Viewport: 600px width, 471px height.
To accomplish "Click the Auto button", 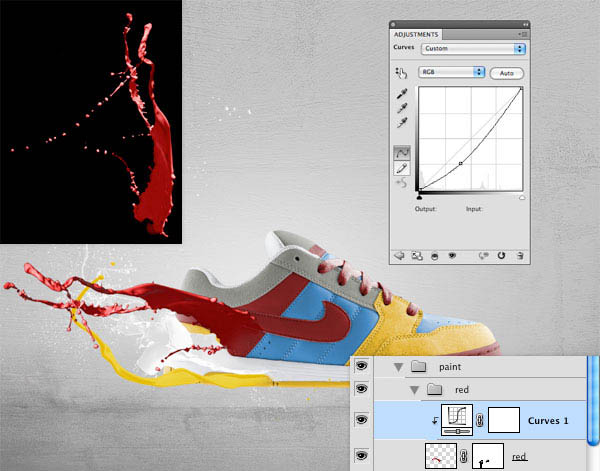I will pos(507,73).
